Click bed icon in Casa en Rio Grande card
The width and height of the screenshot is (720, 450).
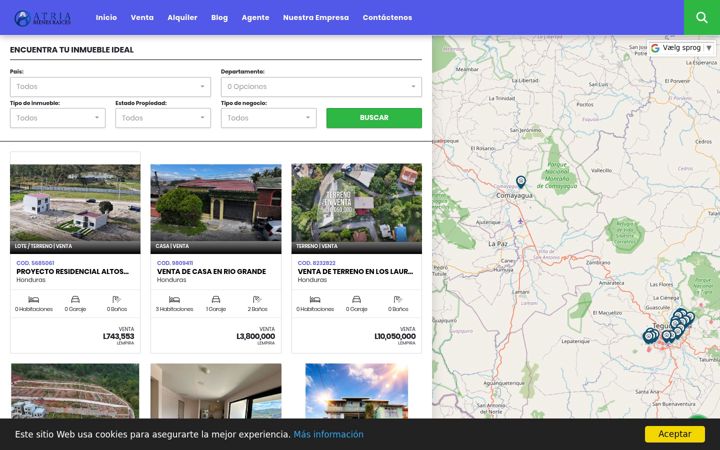pos(174,299)
